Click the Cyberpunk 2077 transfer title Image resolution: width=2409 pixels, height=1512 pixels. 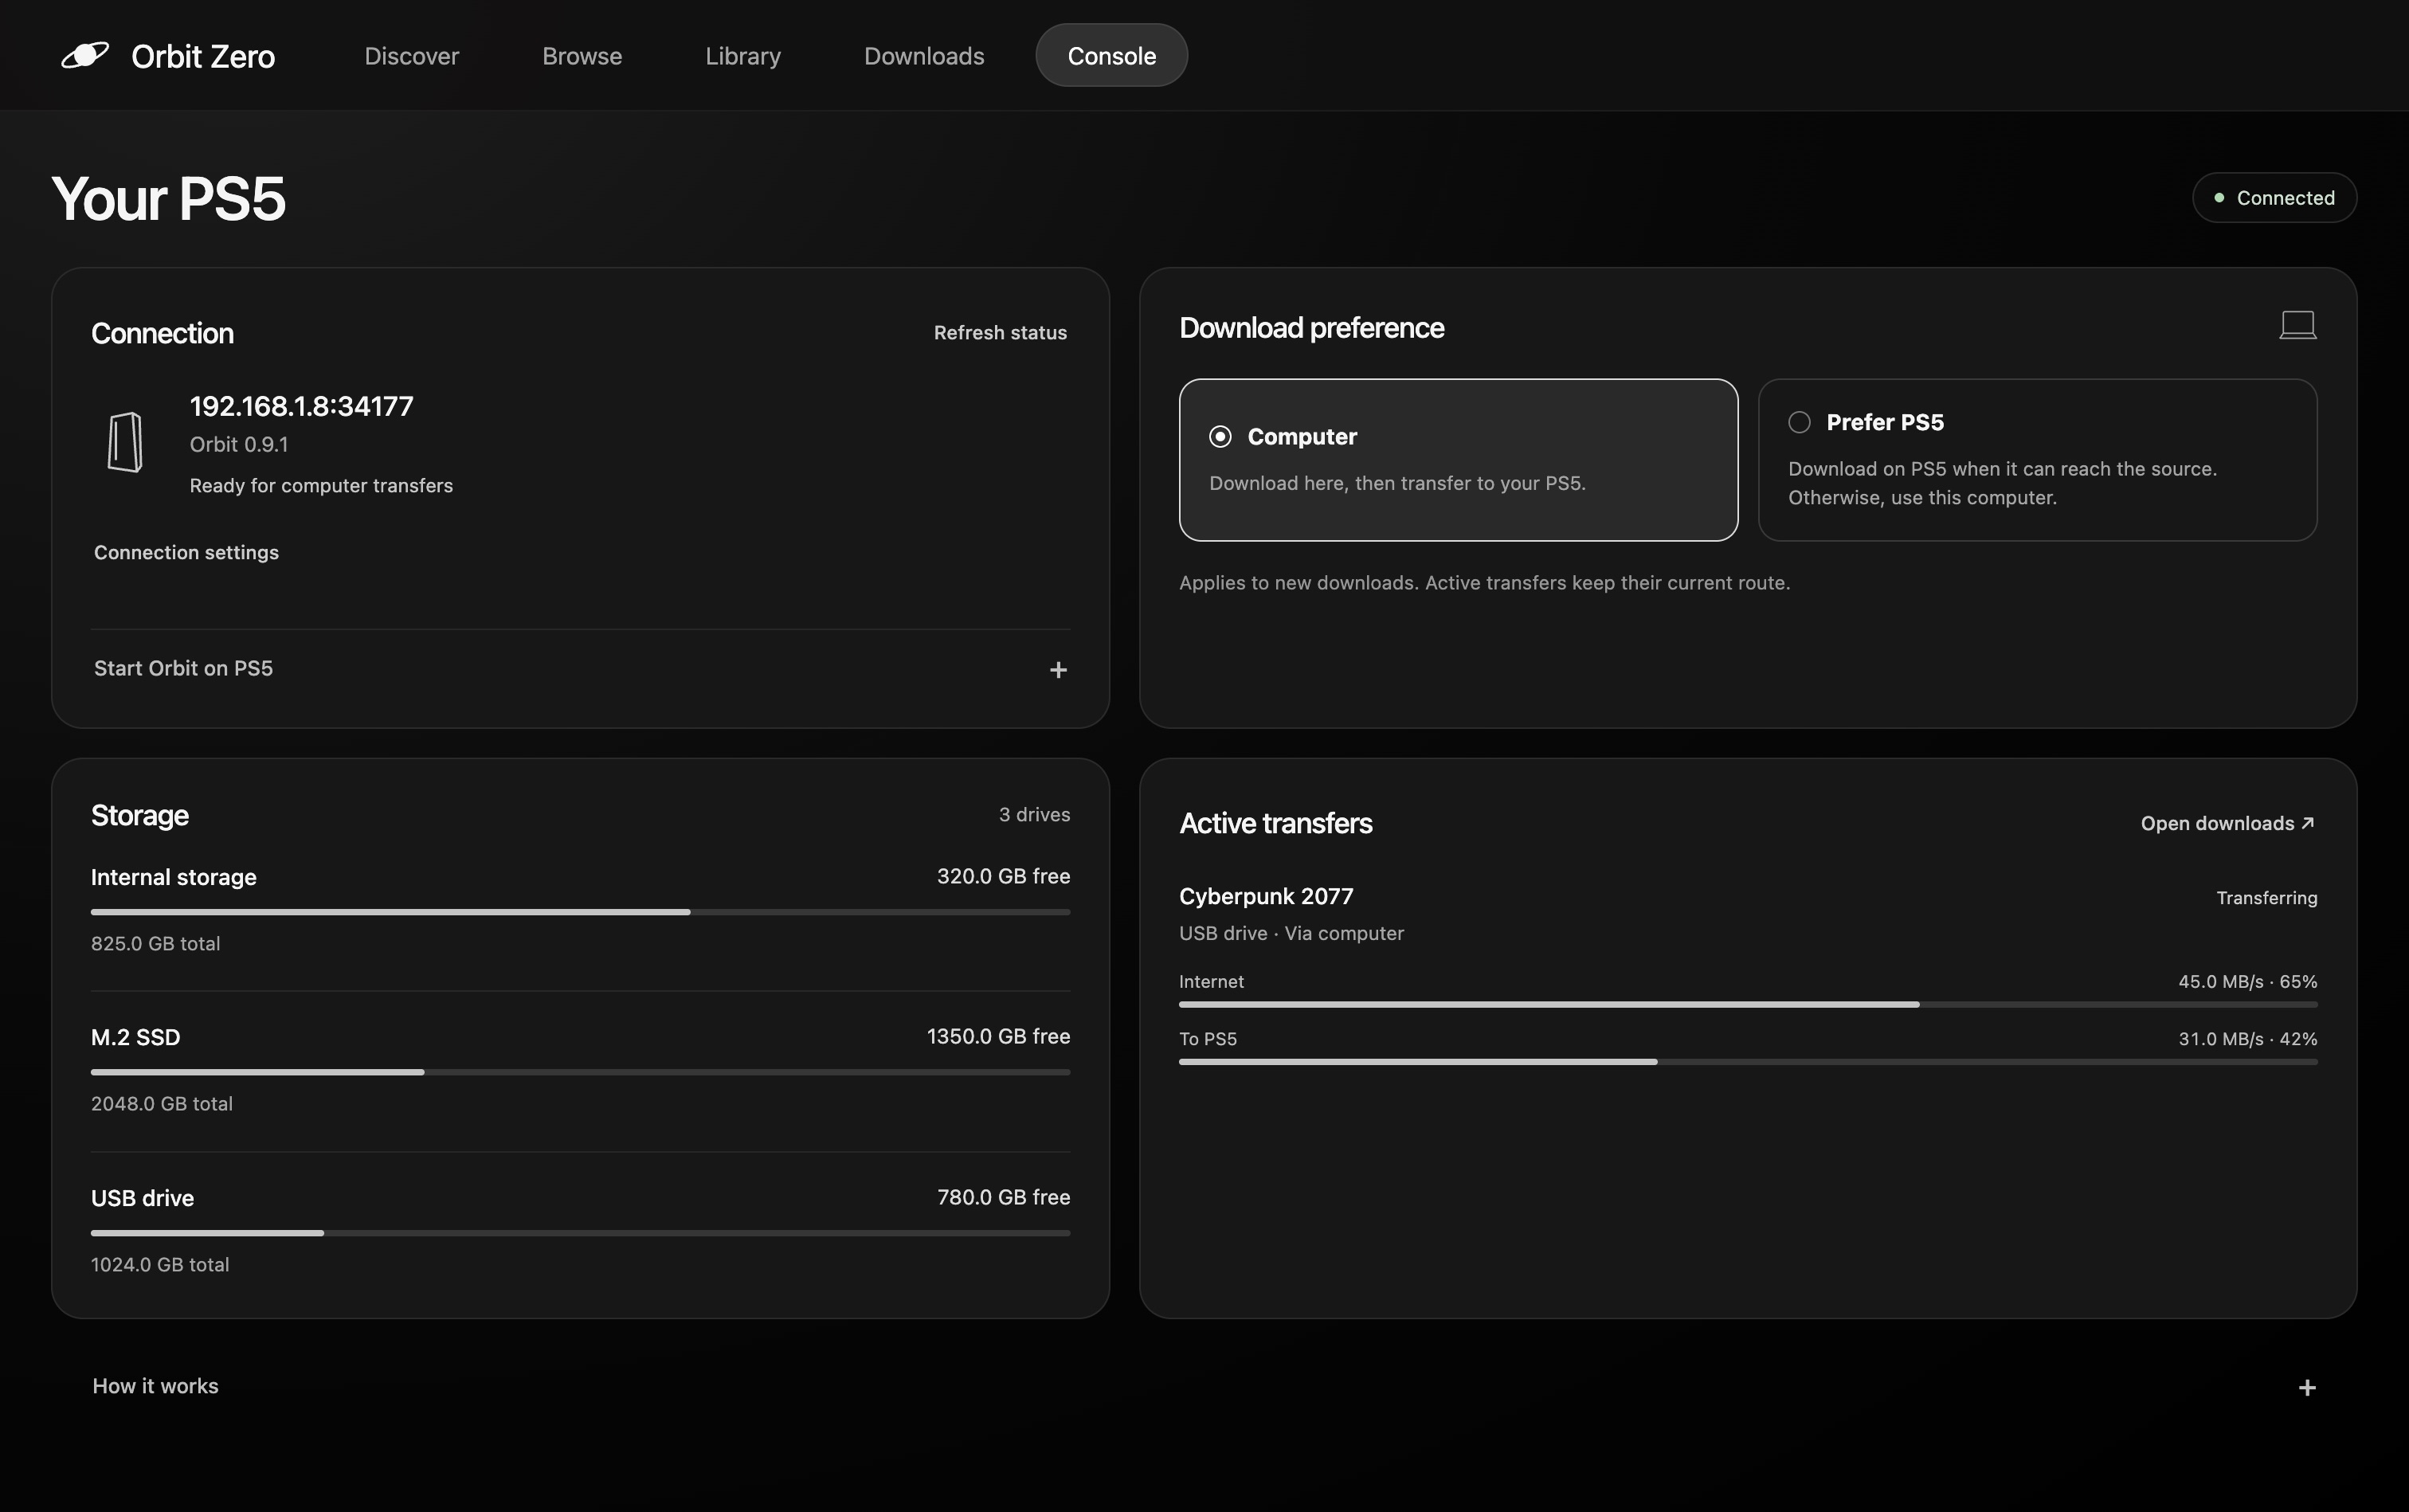(x=1266, y=897)
